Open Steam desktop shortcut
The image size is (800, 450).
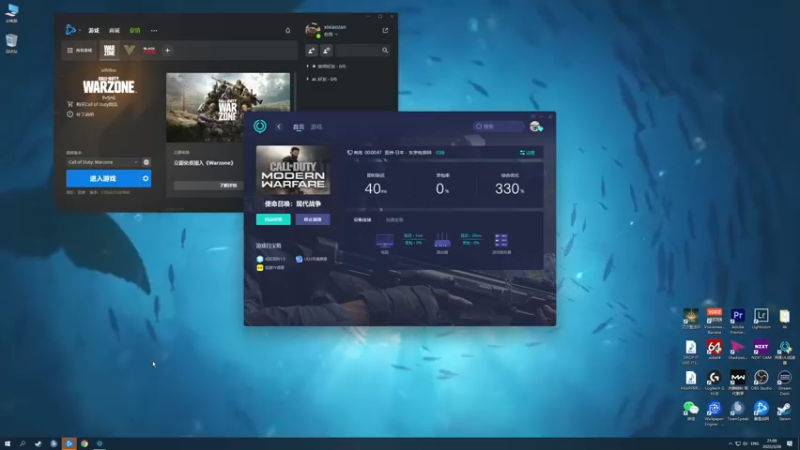(x=784, y=411)
